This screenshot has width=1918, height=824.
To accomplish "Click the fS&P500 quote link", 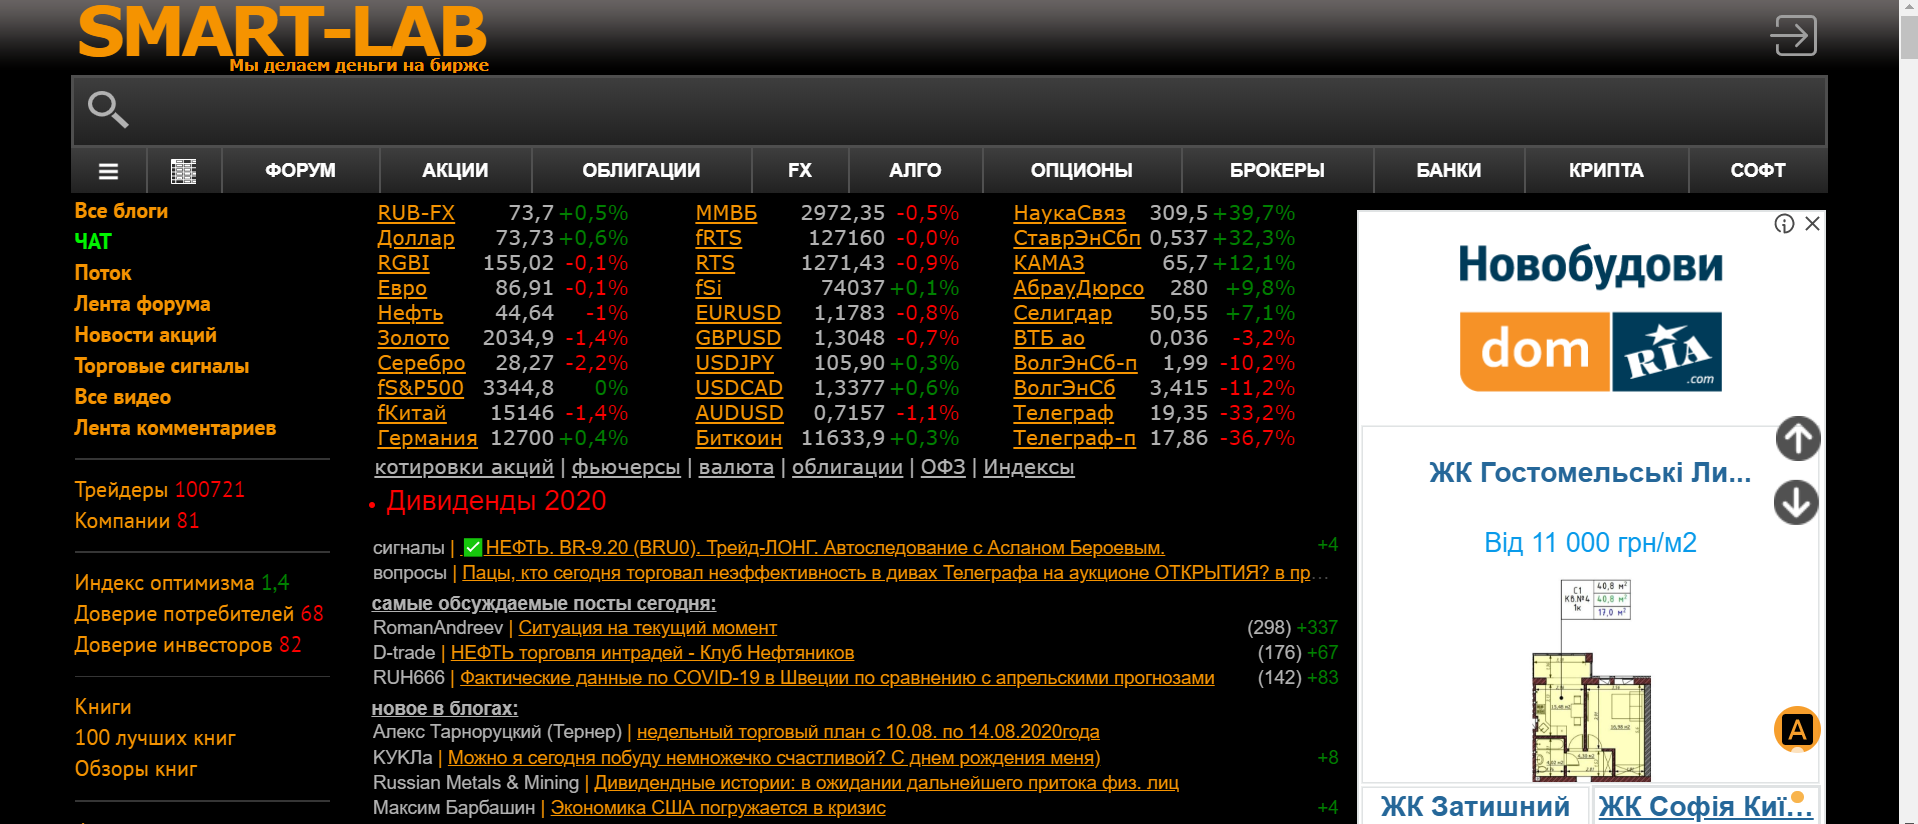I will tap(420, 388).
